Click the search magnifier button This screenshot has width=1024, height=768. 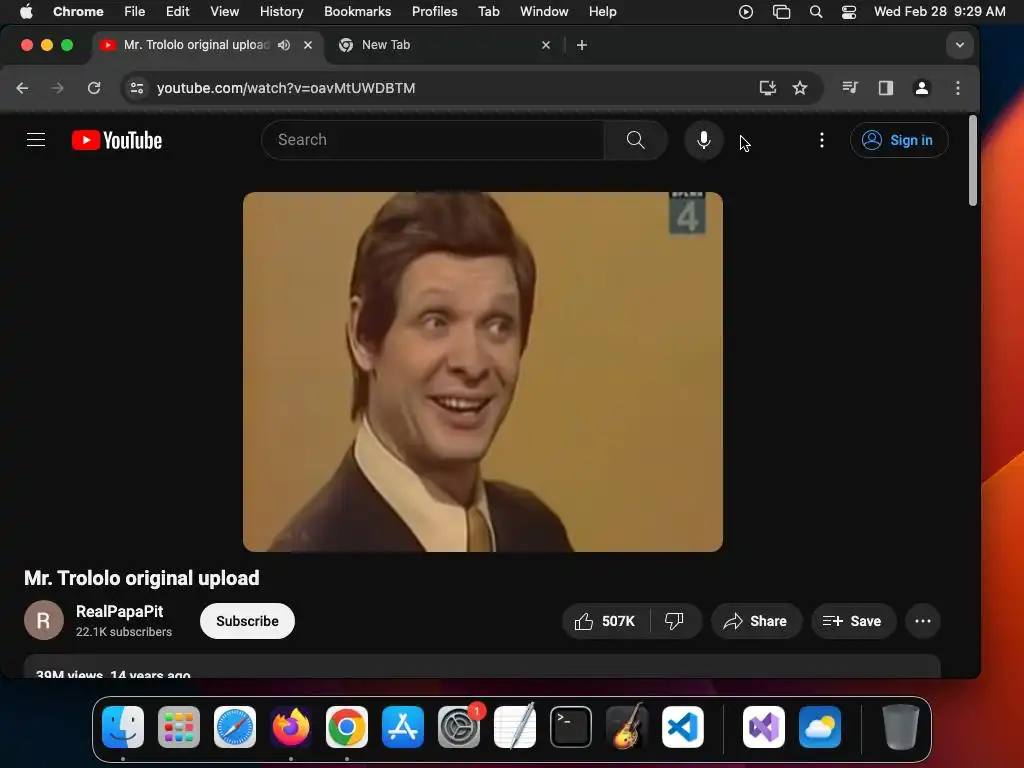(x=635, y=140)
